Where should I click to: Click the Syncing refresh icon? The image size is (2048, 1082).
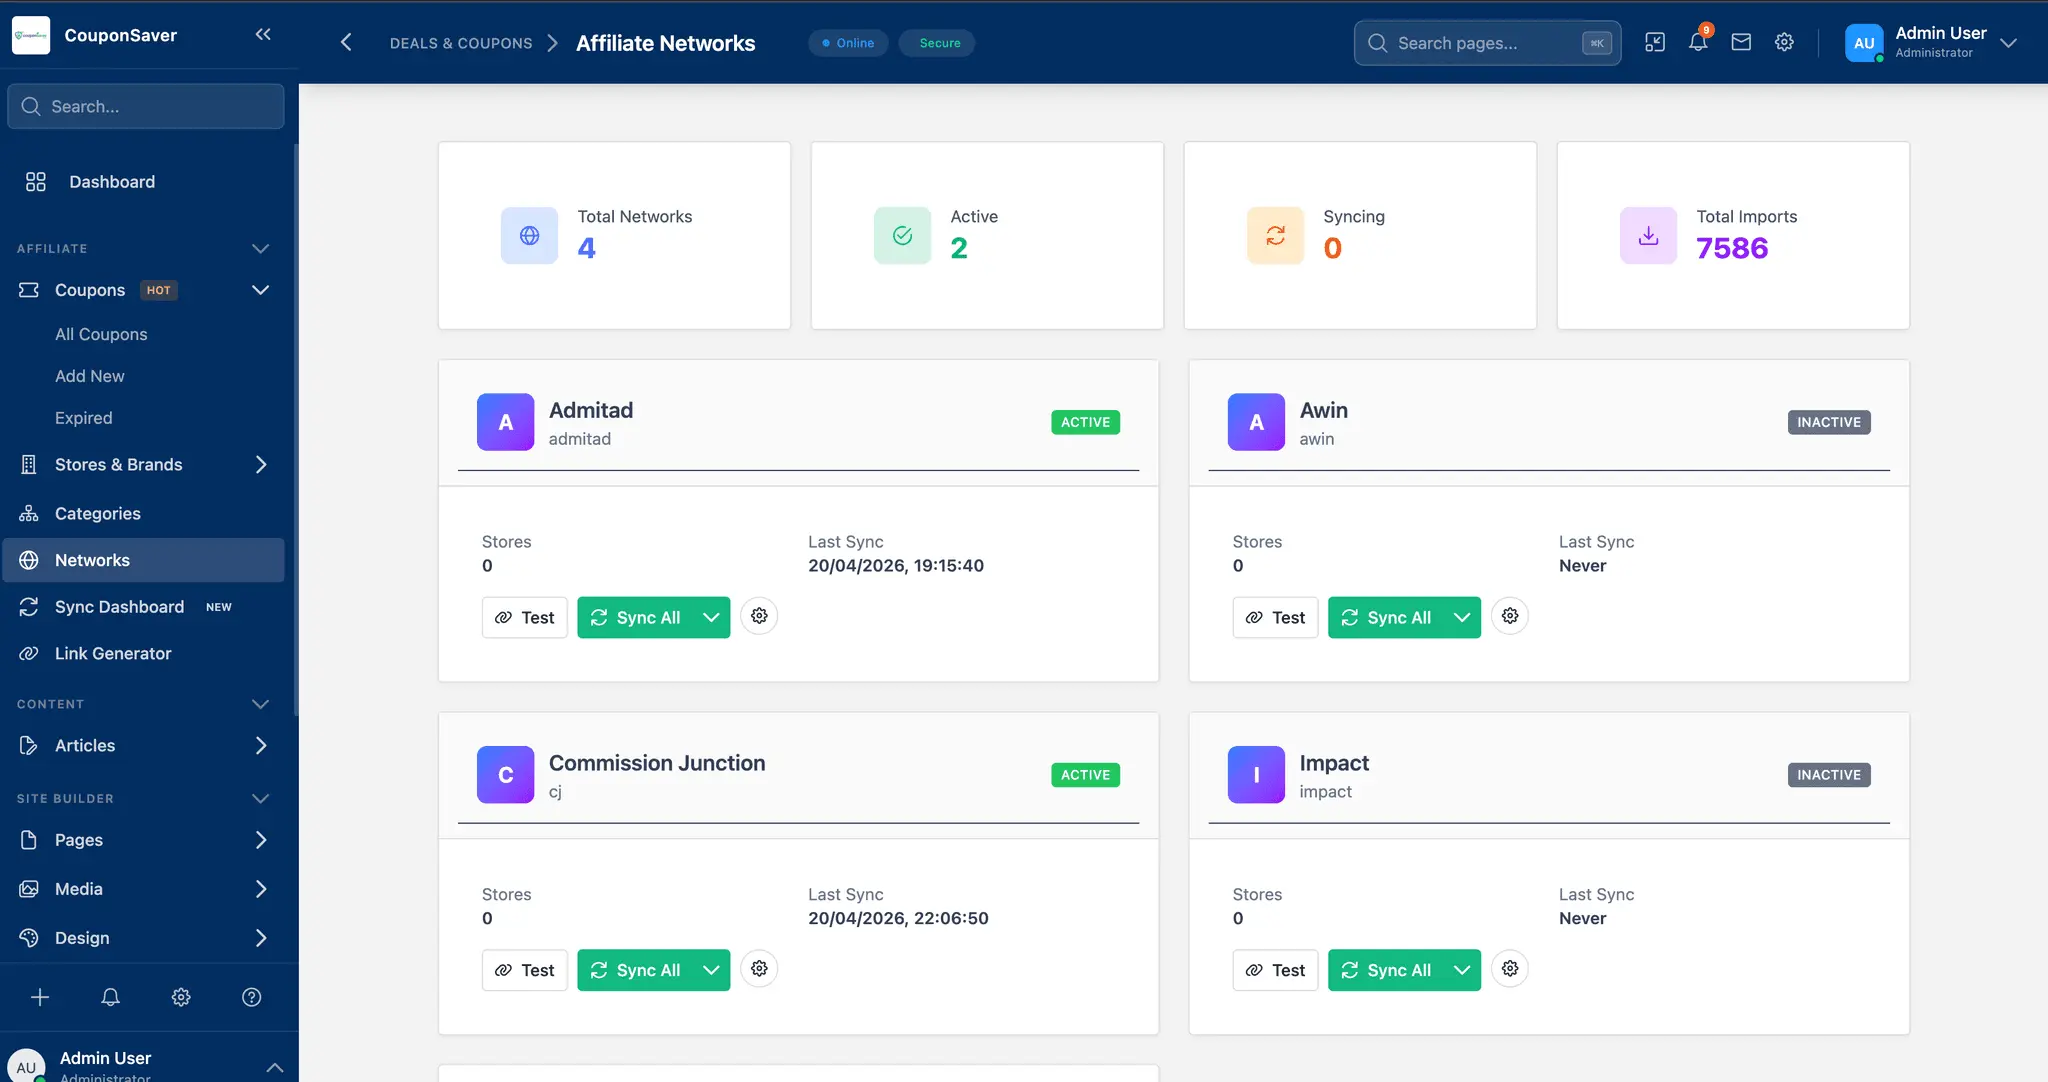1275,235
